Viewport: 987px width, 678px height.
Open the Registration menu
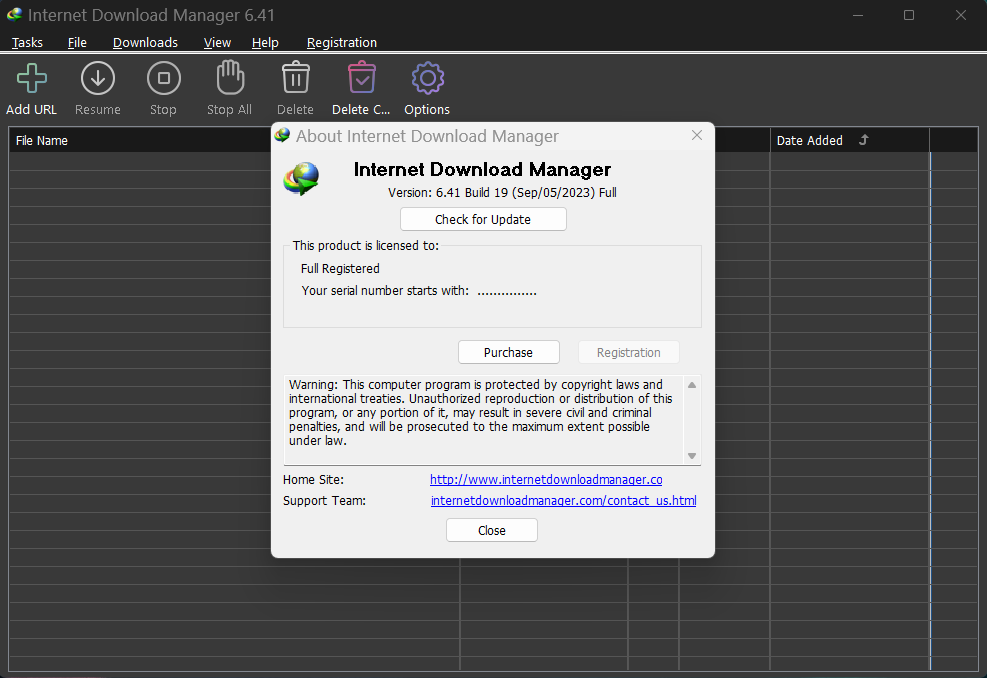point(342,42)
